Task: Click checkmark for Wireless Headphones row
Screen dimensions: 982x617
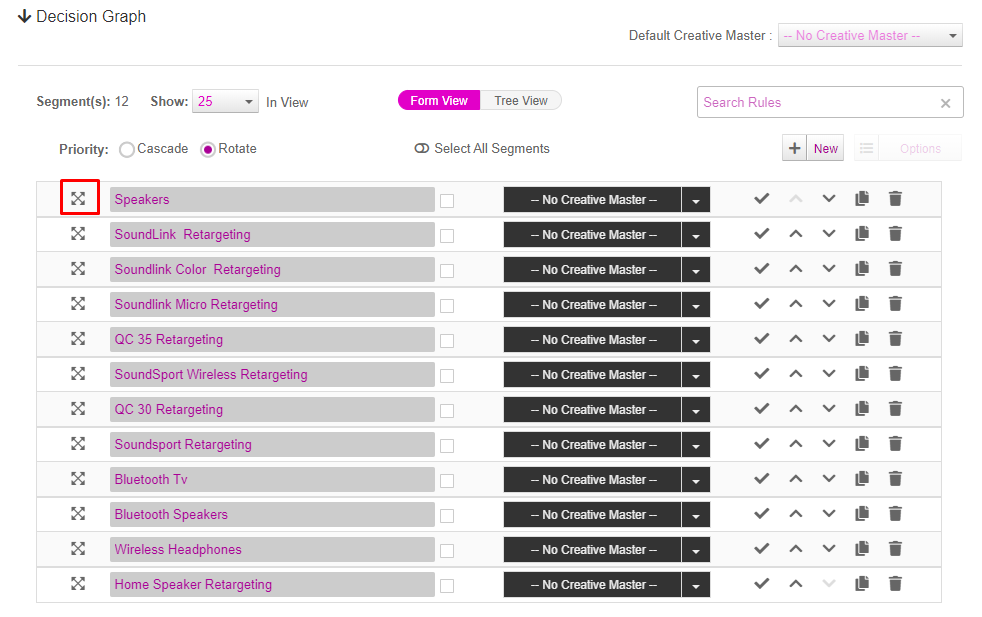Action: (762, 549)
